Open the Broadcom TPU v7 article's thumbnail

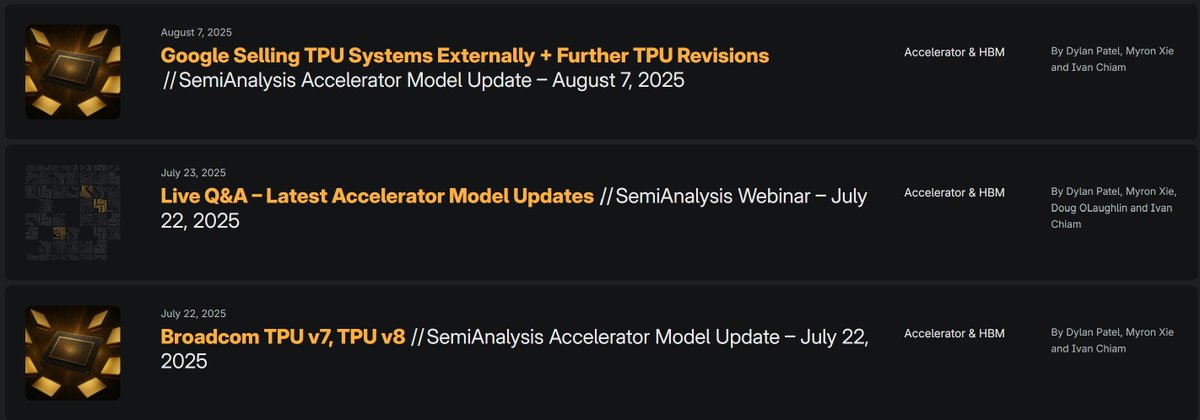point(73,353)
